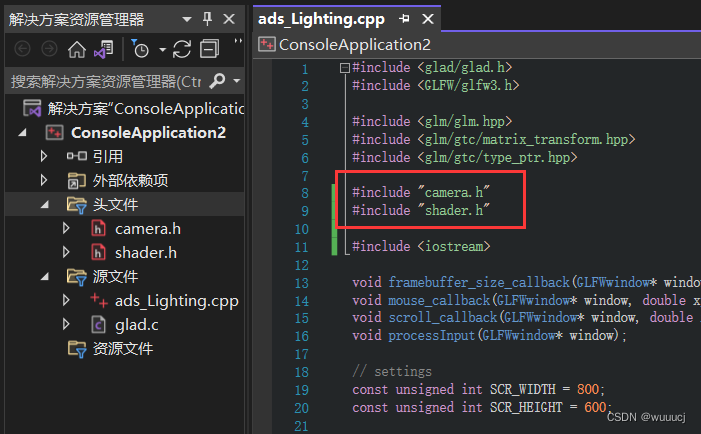Click on "camera.h" include text on line 8
The height and width of the screenshot is (434, 701).
point(454,192)
